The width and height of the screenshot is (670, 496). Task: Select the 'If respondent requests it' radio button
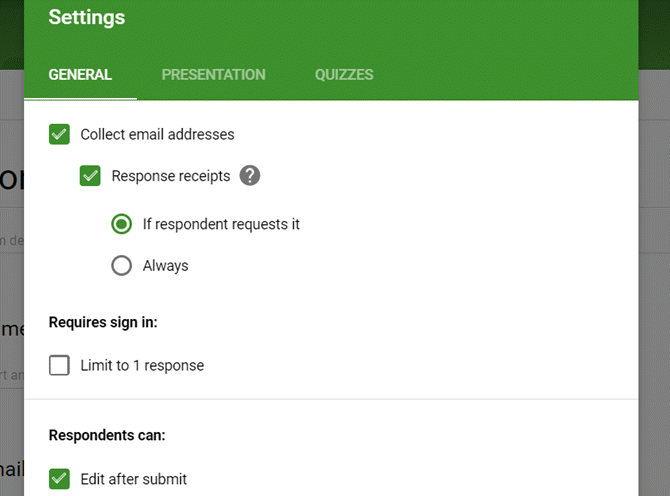121,224
